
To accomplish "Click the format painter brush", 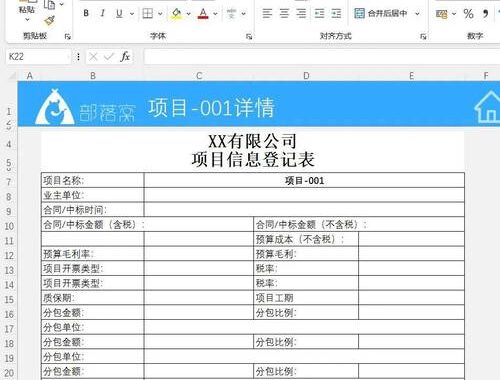I will tap(49, 21).
